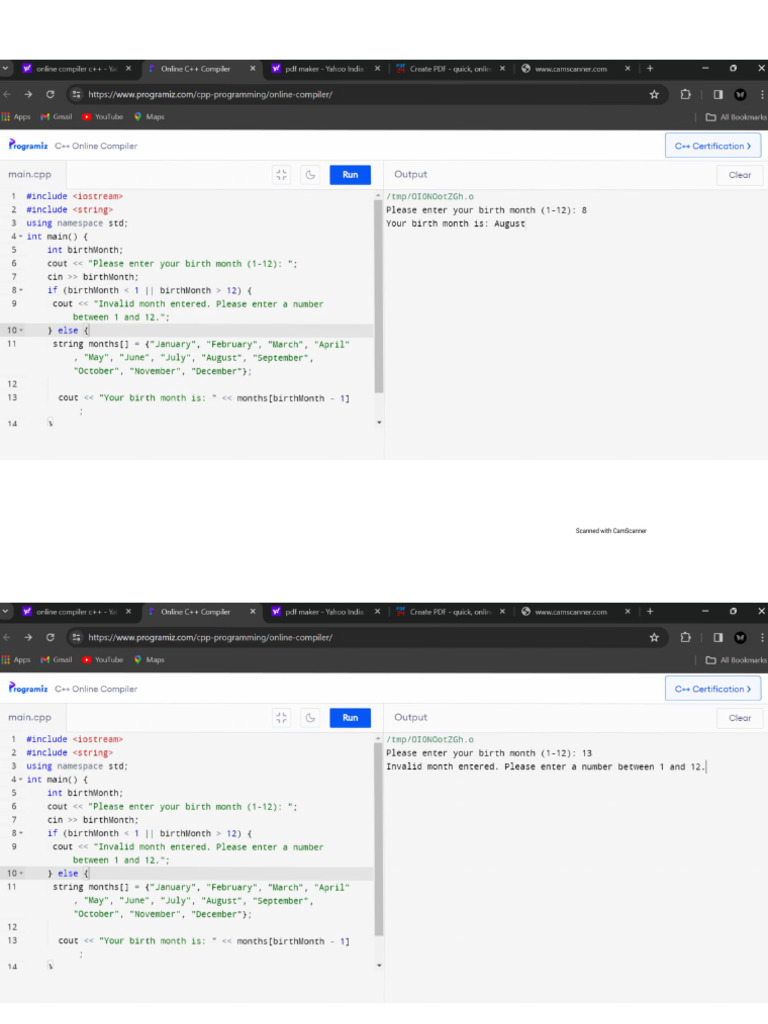768x1024 pixels.
Task: Switch to www.camscanner.com tab in bottom browser
Action: (x=570, y=612)
